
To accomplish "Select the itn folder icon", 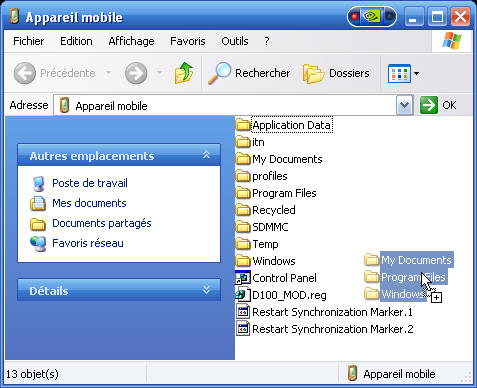I will tap(243, 142).
